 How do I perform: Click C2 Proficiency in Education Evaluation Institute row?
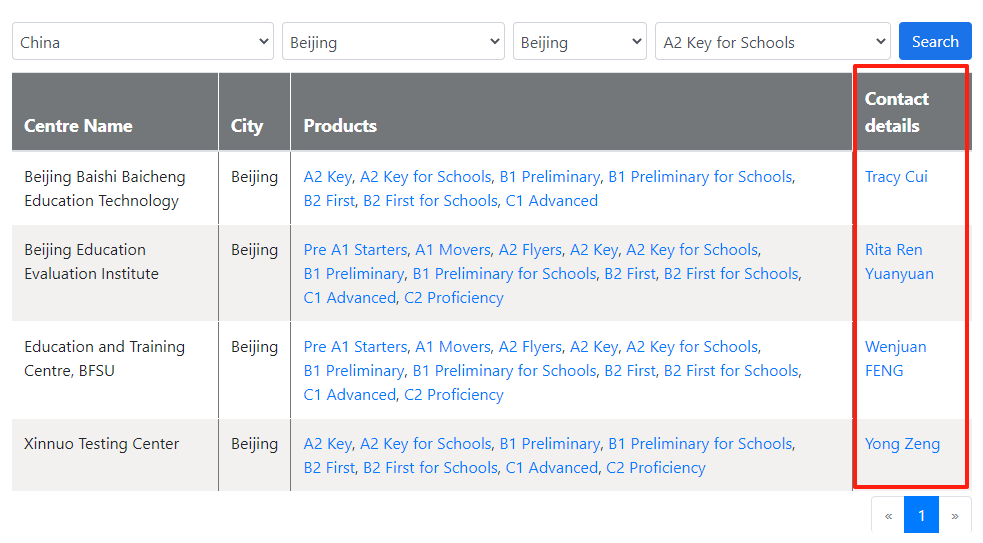coord(454,298)
